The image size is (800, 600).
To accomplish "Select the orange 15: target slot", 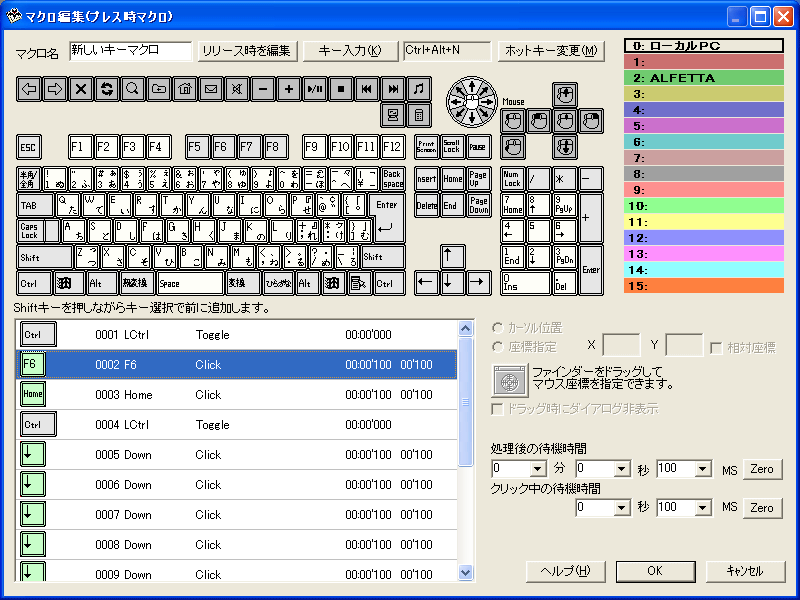I will click(704, 286).
